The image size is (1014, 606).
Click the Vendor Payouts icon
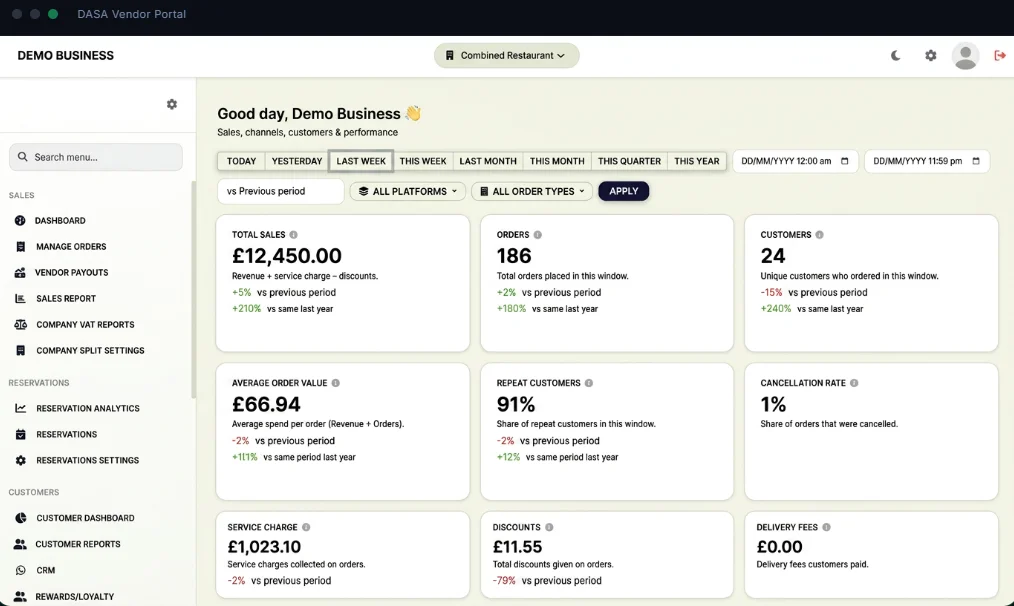[20, 272]
